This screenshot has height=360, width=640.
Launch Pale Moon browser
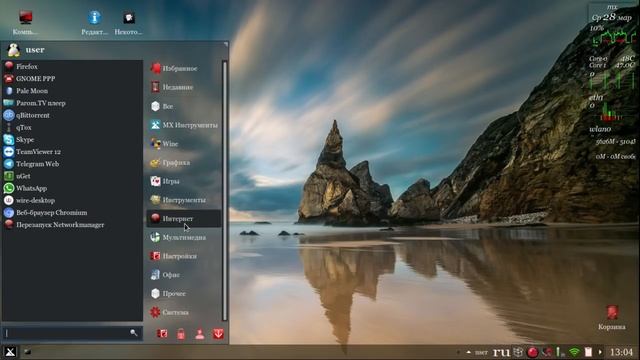(72, 91)
